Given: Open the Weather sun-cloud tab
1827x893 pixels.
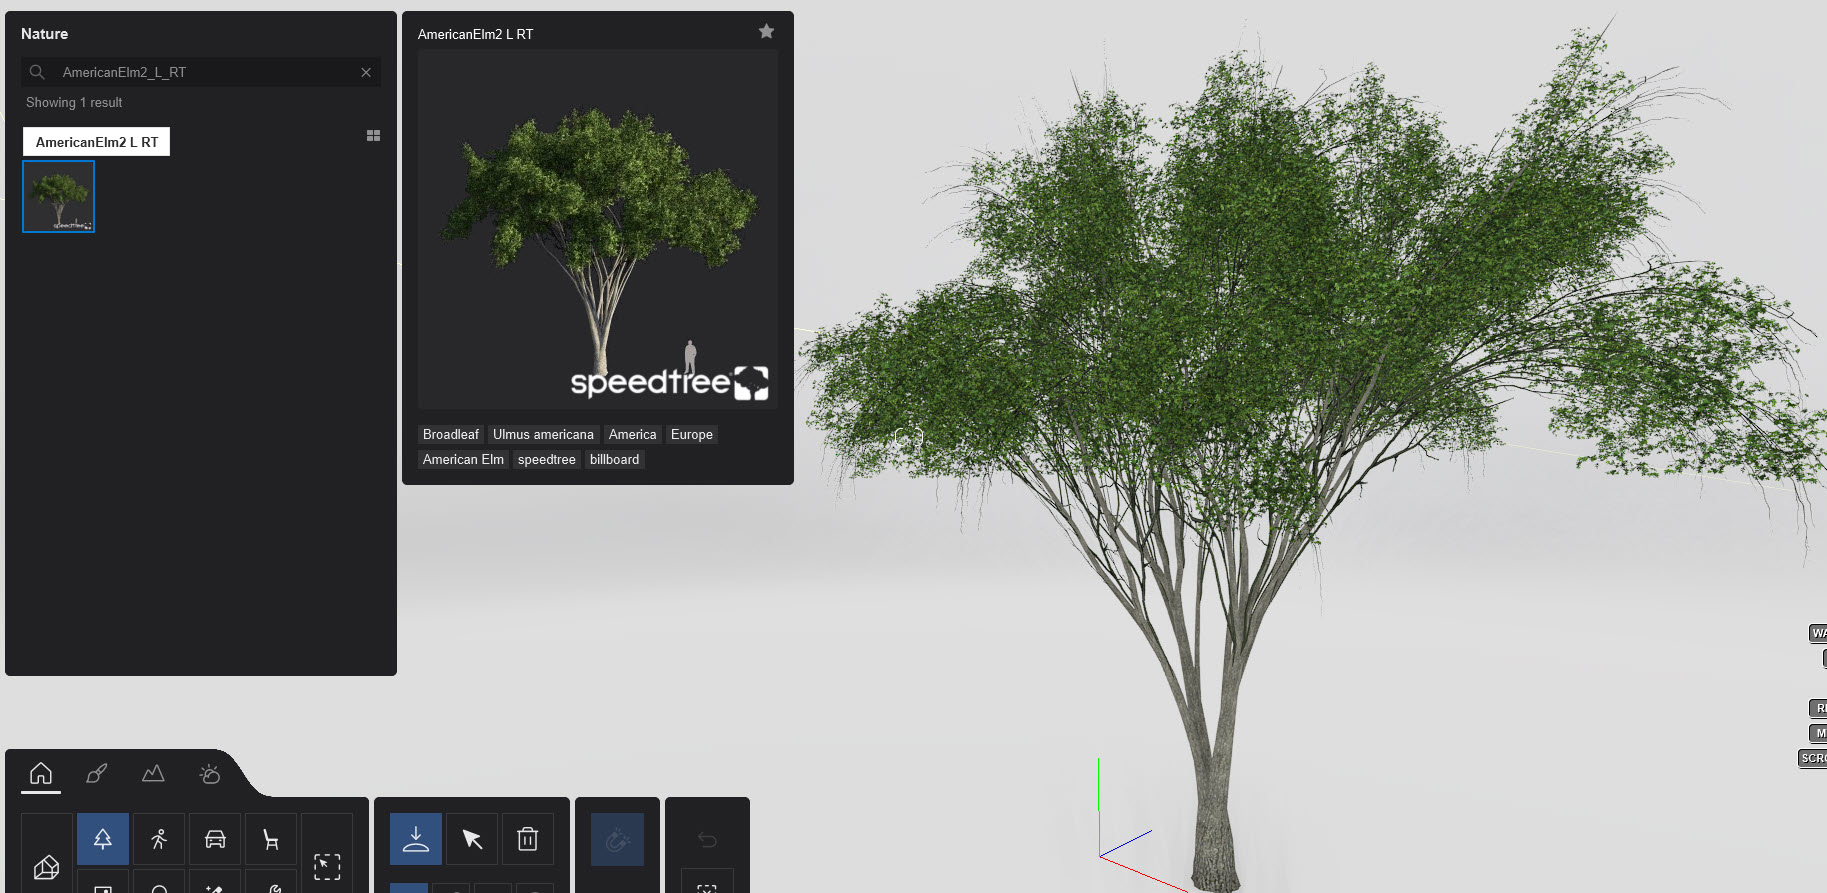Looking at the screenshot, I should tap(209, 773).
